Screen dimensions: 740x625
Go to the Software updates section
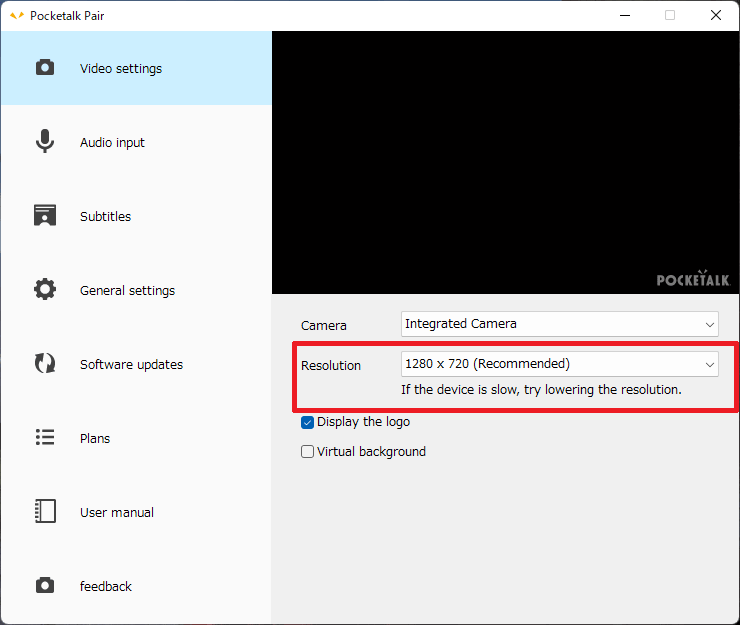coord(131,365)
